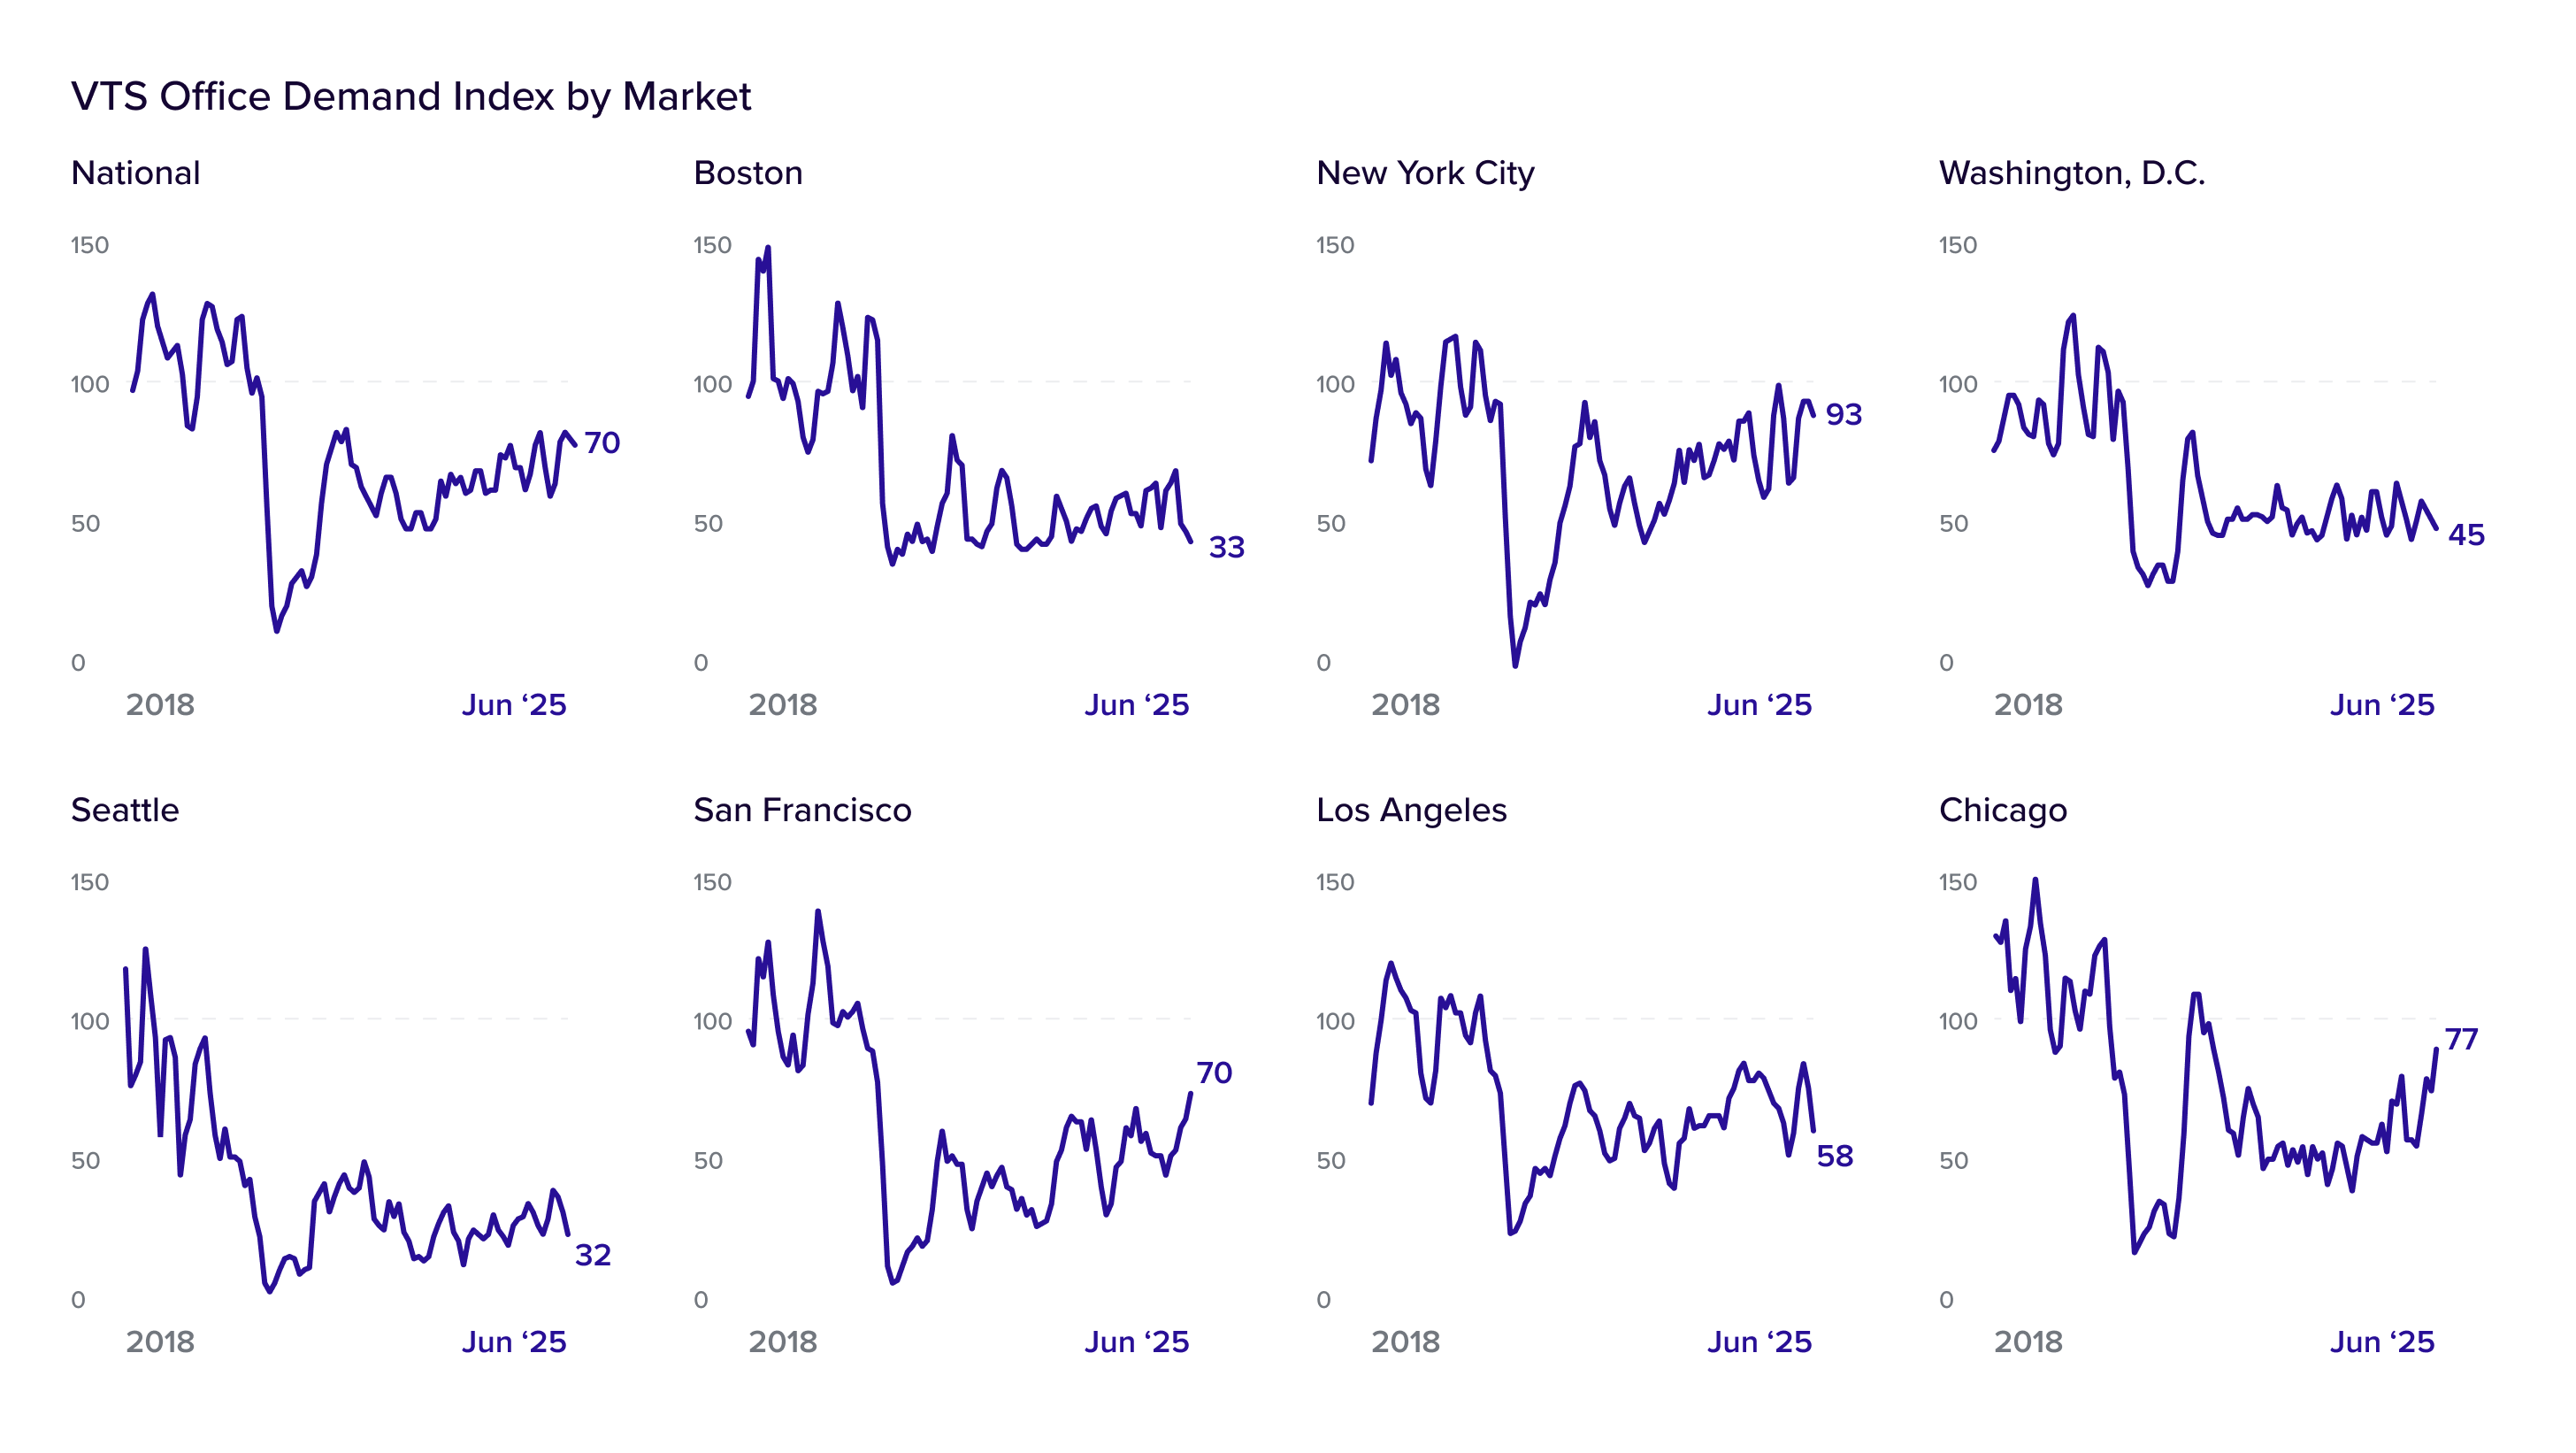The height and width of the screenshot is (1453, 2576).
Task: Click Los Angeles's value label 58
Action: (1835, 1157)
